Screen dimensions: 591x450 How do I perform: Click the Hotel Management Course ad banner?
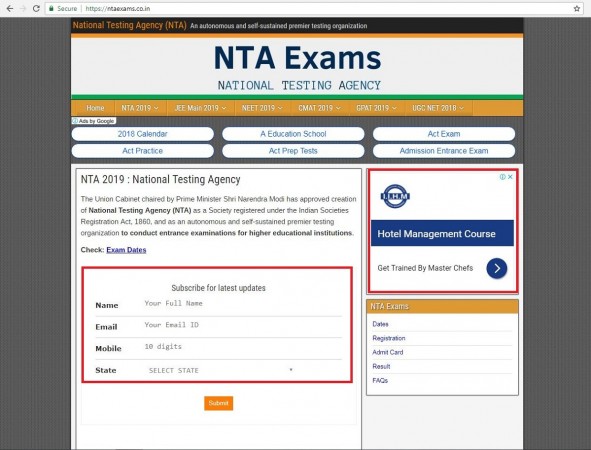pos(442,233)
